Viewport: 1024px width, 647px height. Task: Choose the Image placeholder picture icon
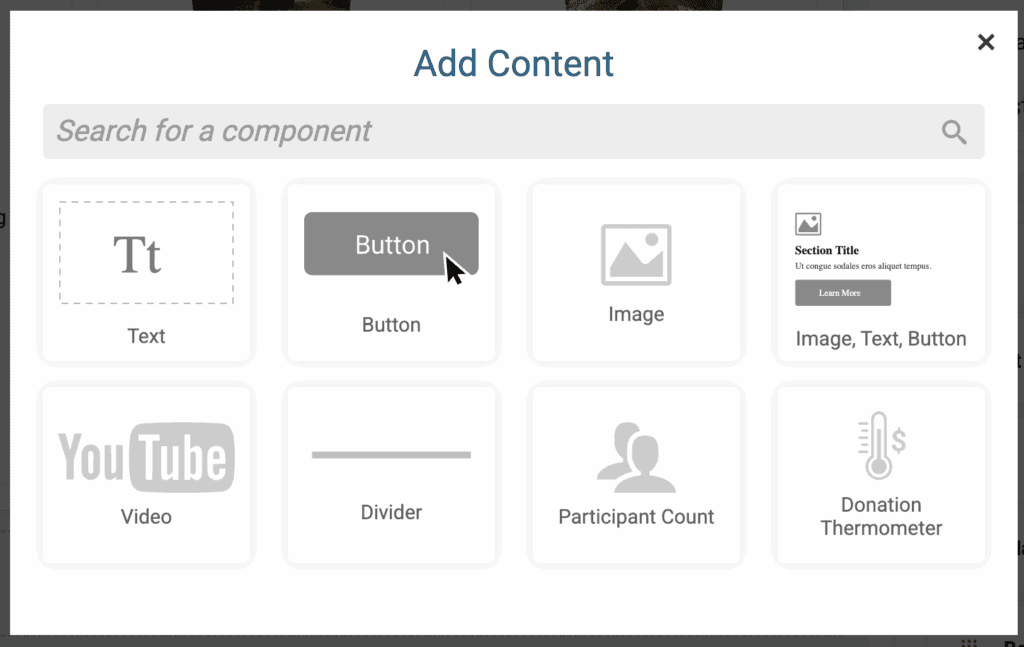tap(636, 255)
